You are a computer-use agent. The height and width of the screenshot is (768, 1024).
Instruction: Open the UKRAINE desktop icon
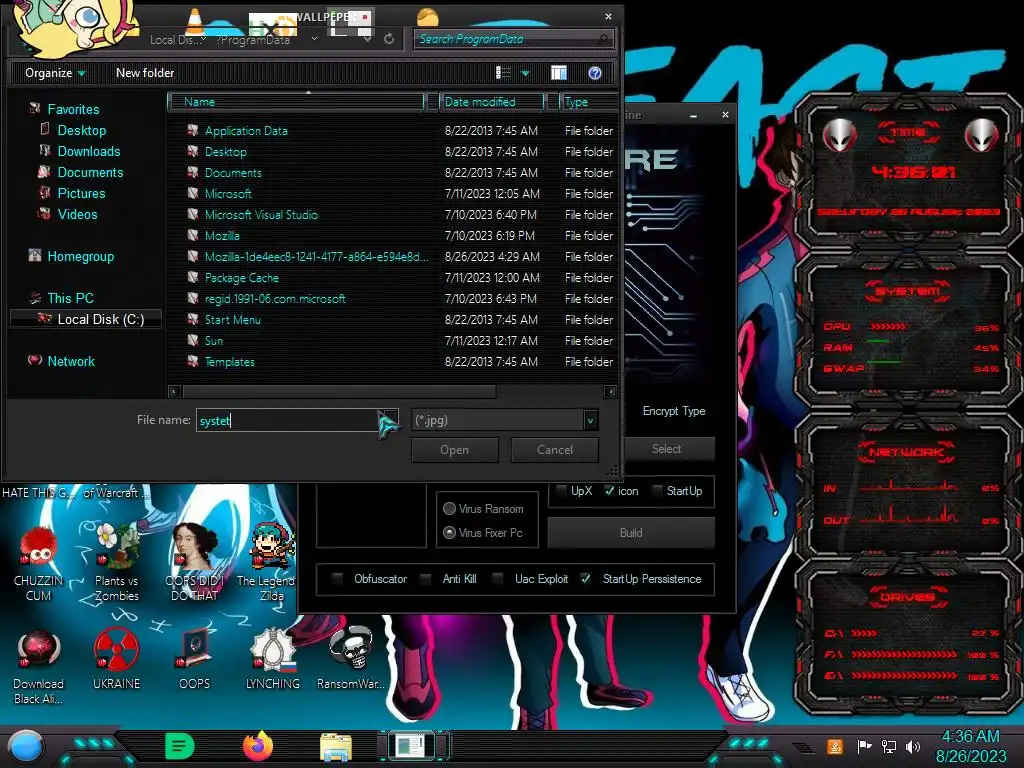click(116, 658)
